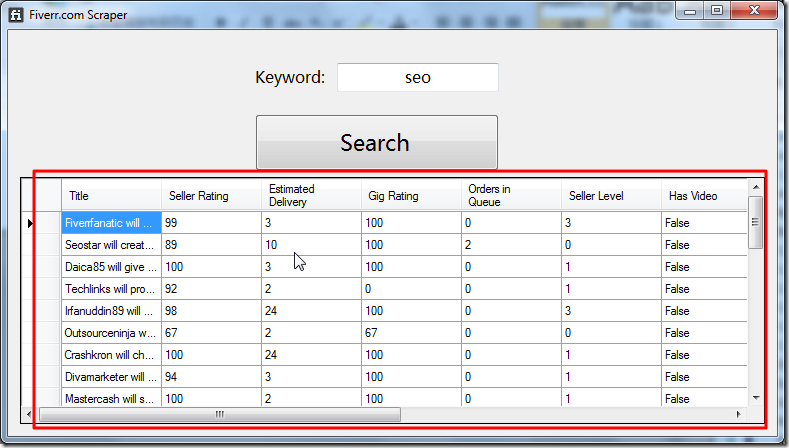Click Has Video False in Divamarketer row
Viewport: 789px width, 448px height.
tap(704, 377)
